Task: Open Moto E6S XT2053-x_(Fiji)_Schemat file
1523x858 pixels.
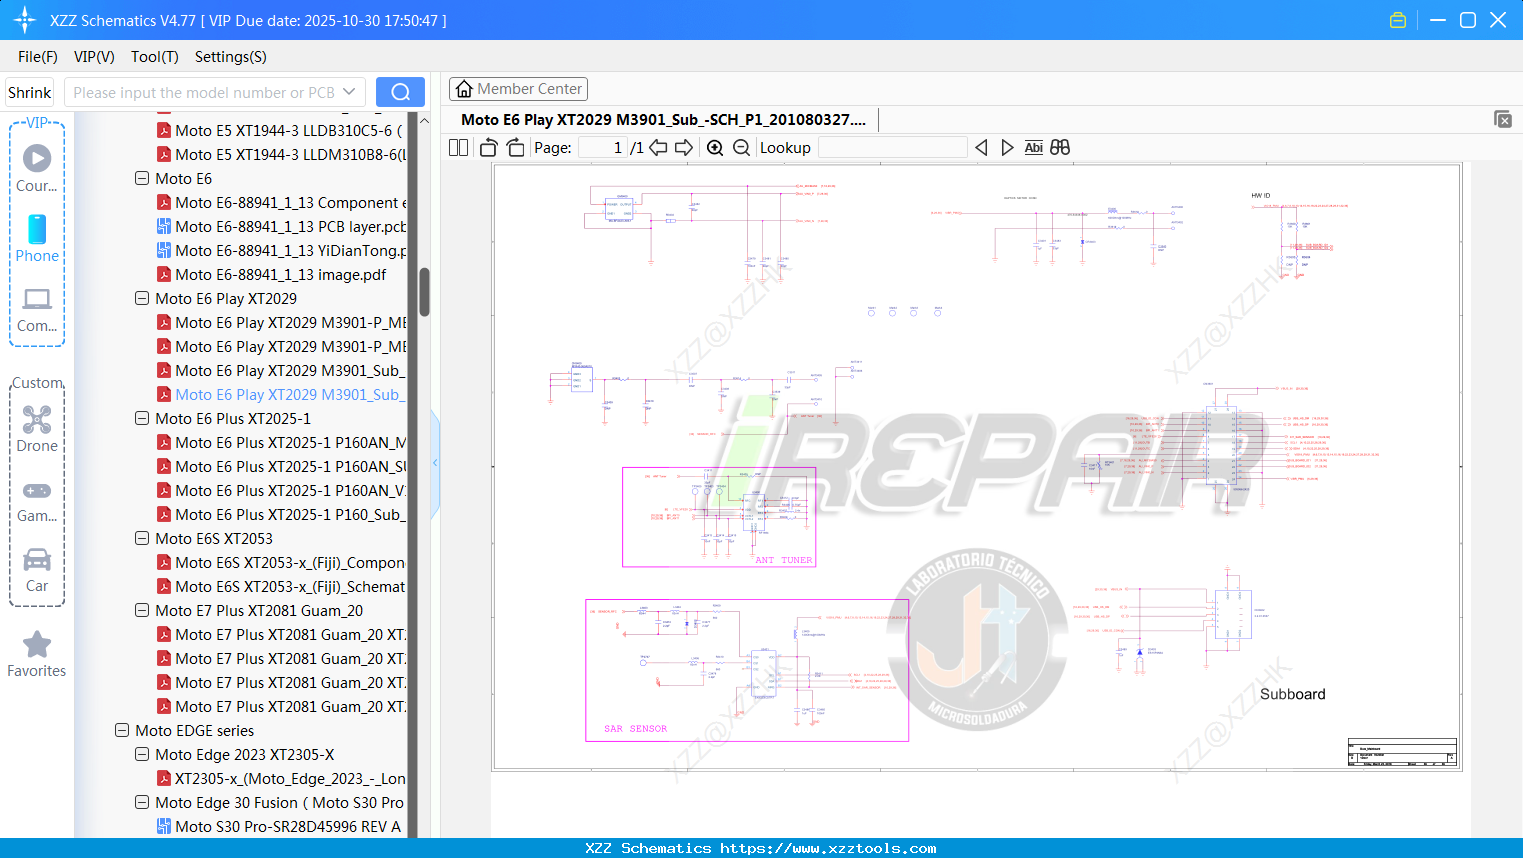Action: point(281,586)
